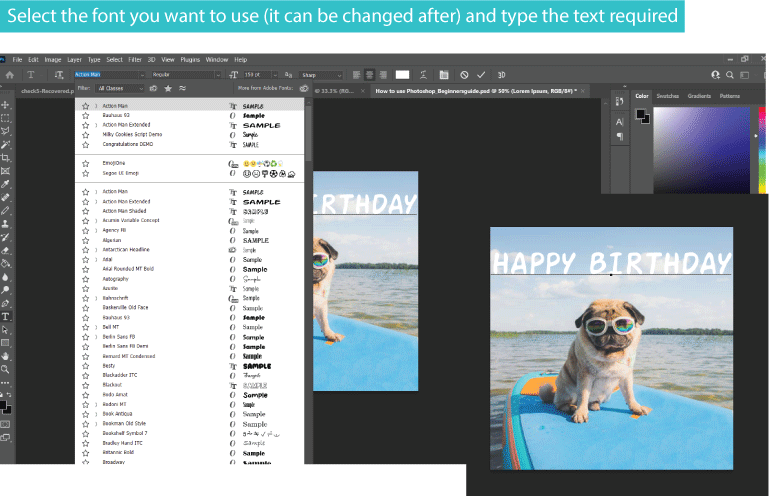Screen dimensions: 769x496
Task: Click the center text alignment icon
Action: (370, 74)
